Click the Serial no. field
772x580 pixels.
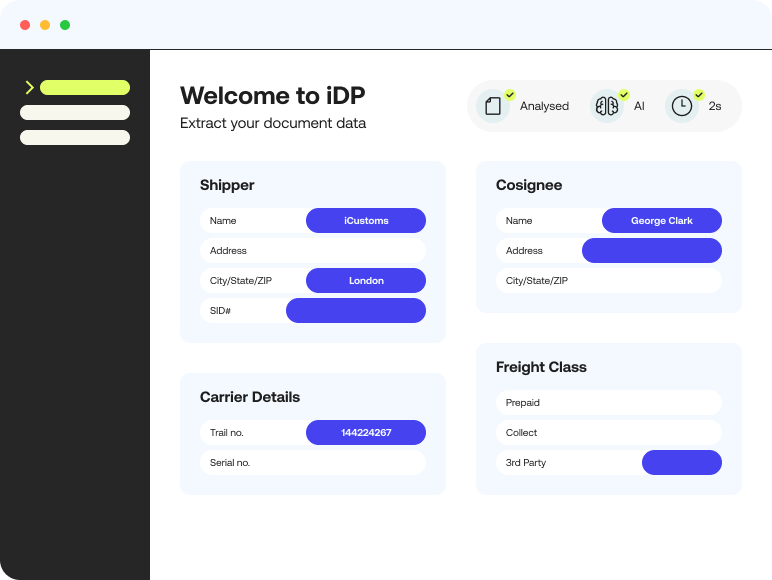313,462
